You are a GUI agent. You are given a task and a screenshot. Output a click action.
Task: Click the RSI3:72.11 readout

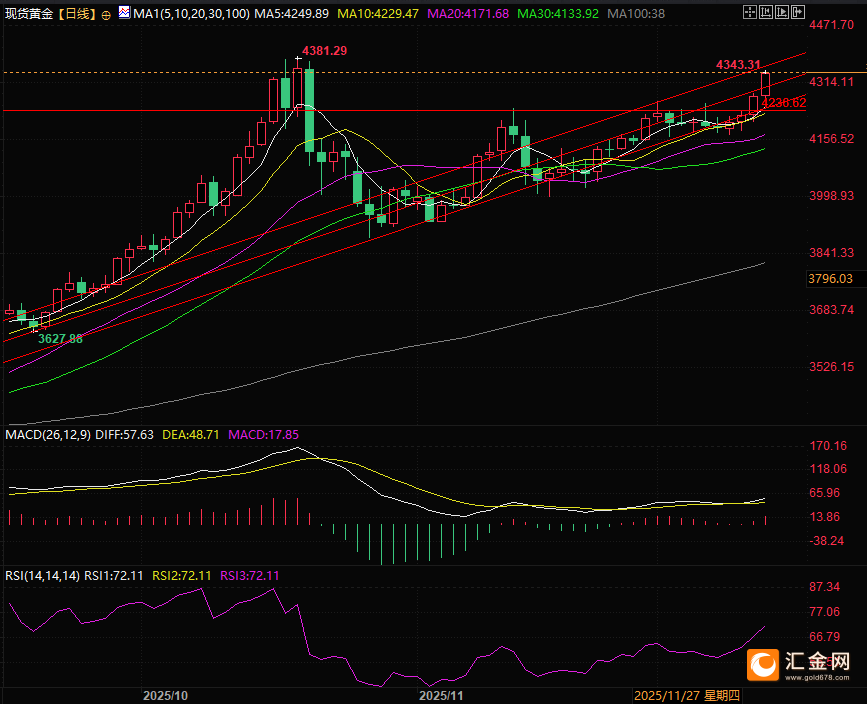(x=250, y=576)
